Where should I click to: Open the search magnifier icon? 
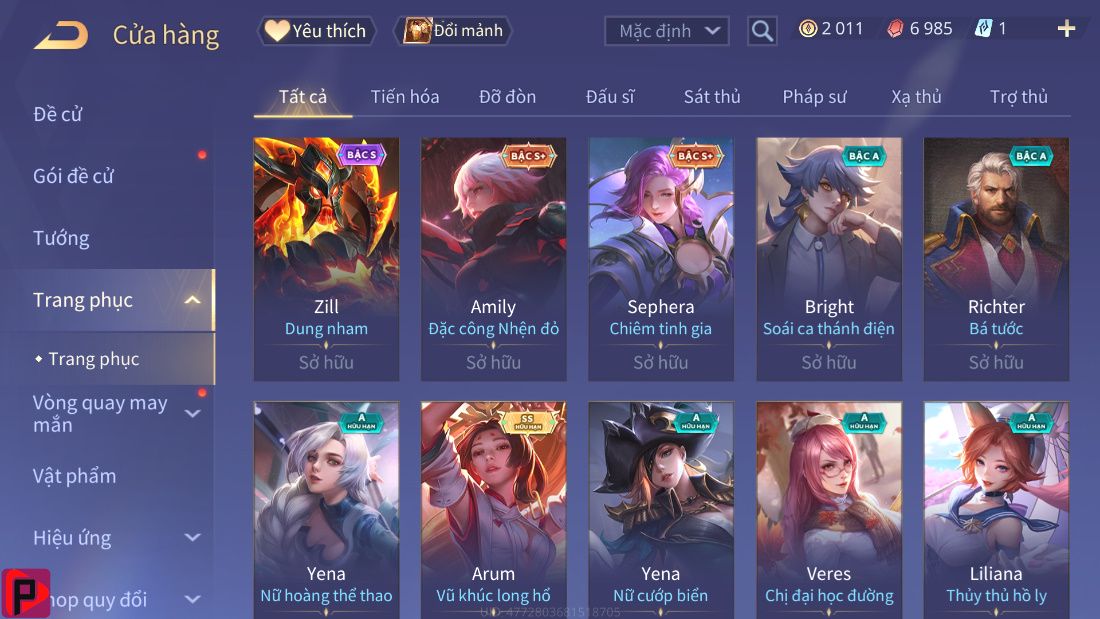[762, 31]
